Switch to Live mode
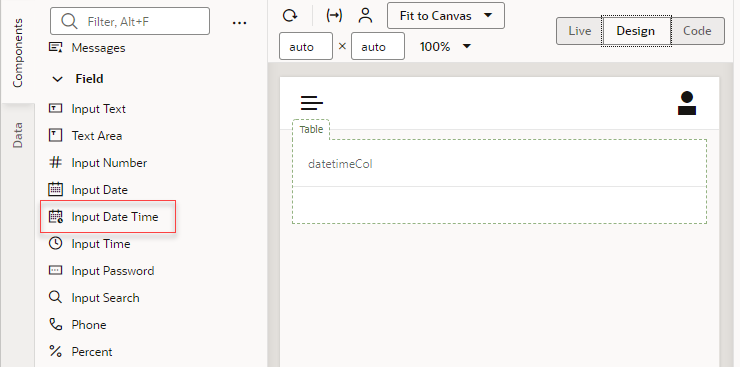Viewport: 740px width, 367px height. [580, 31]
